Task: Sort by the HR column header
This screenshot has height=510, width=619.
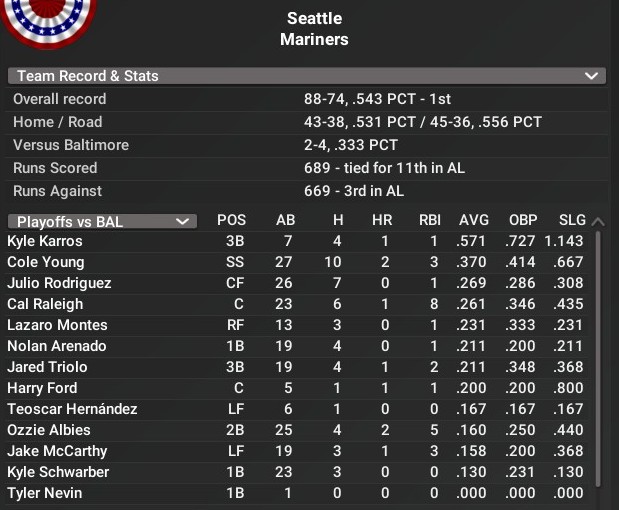Action: pyautogui.click(x=380, y=221)
